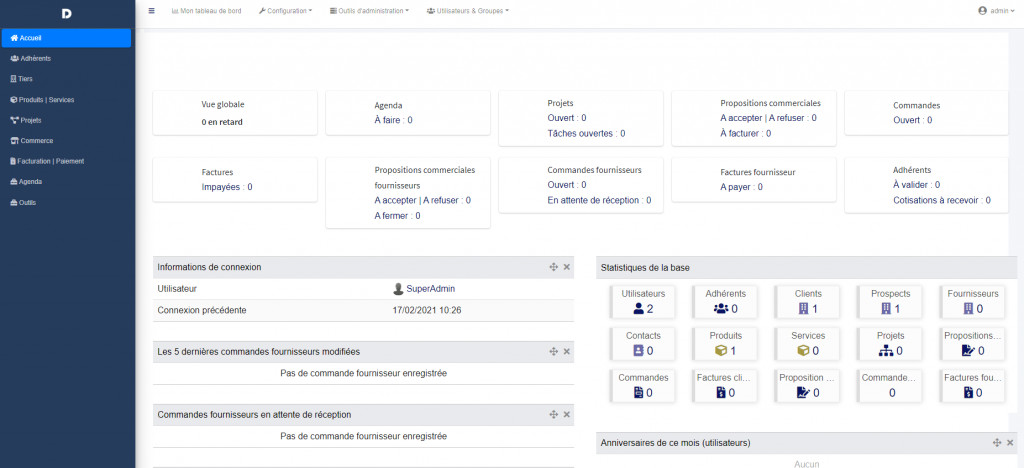This screenshot has height=468, width=1024.
Task: Click move handle of Statistiques de la base
Action: (x=996, y=267)
